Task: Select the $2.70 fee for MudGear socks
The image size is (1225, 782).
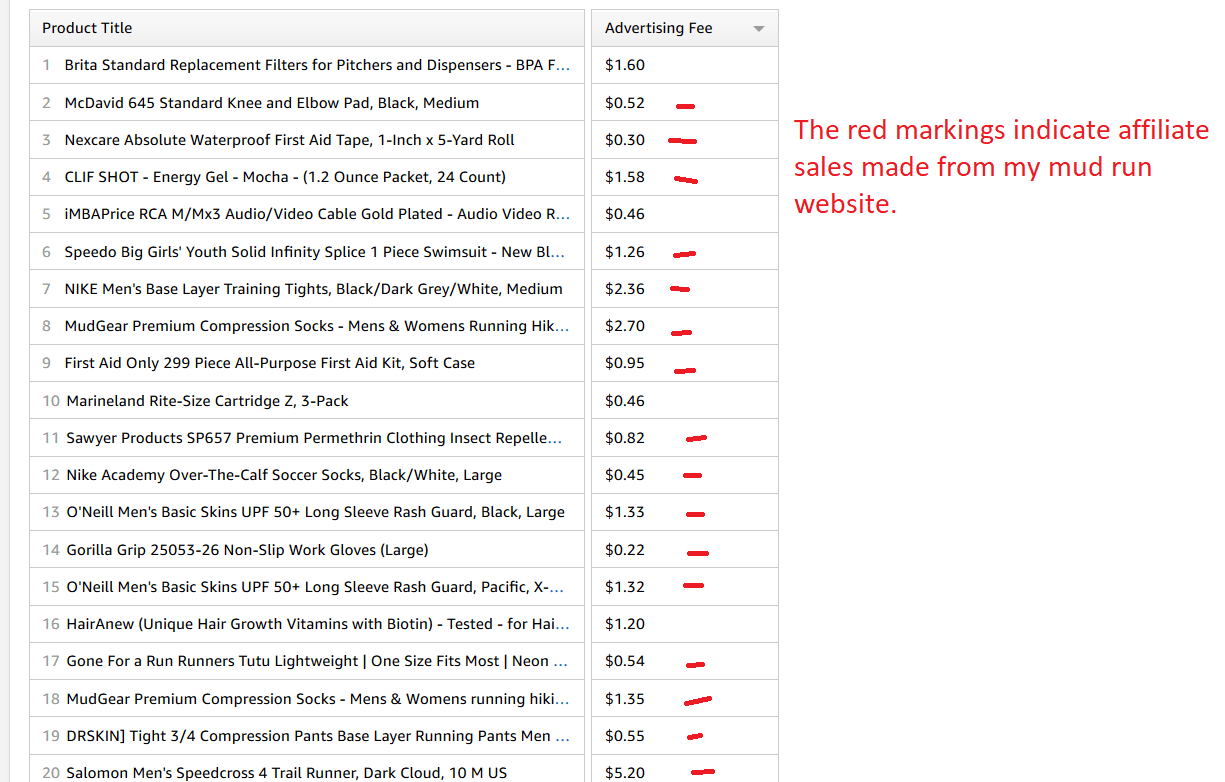Action: pos(625,326)
